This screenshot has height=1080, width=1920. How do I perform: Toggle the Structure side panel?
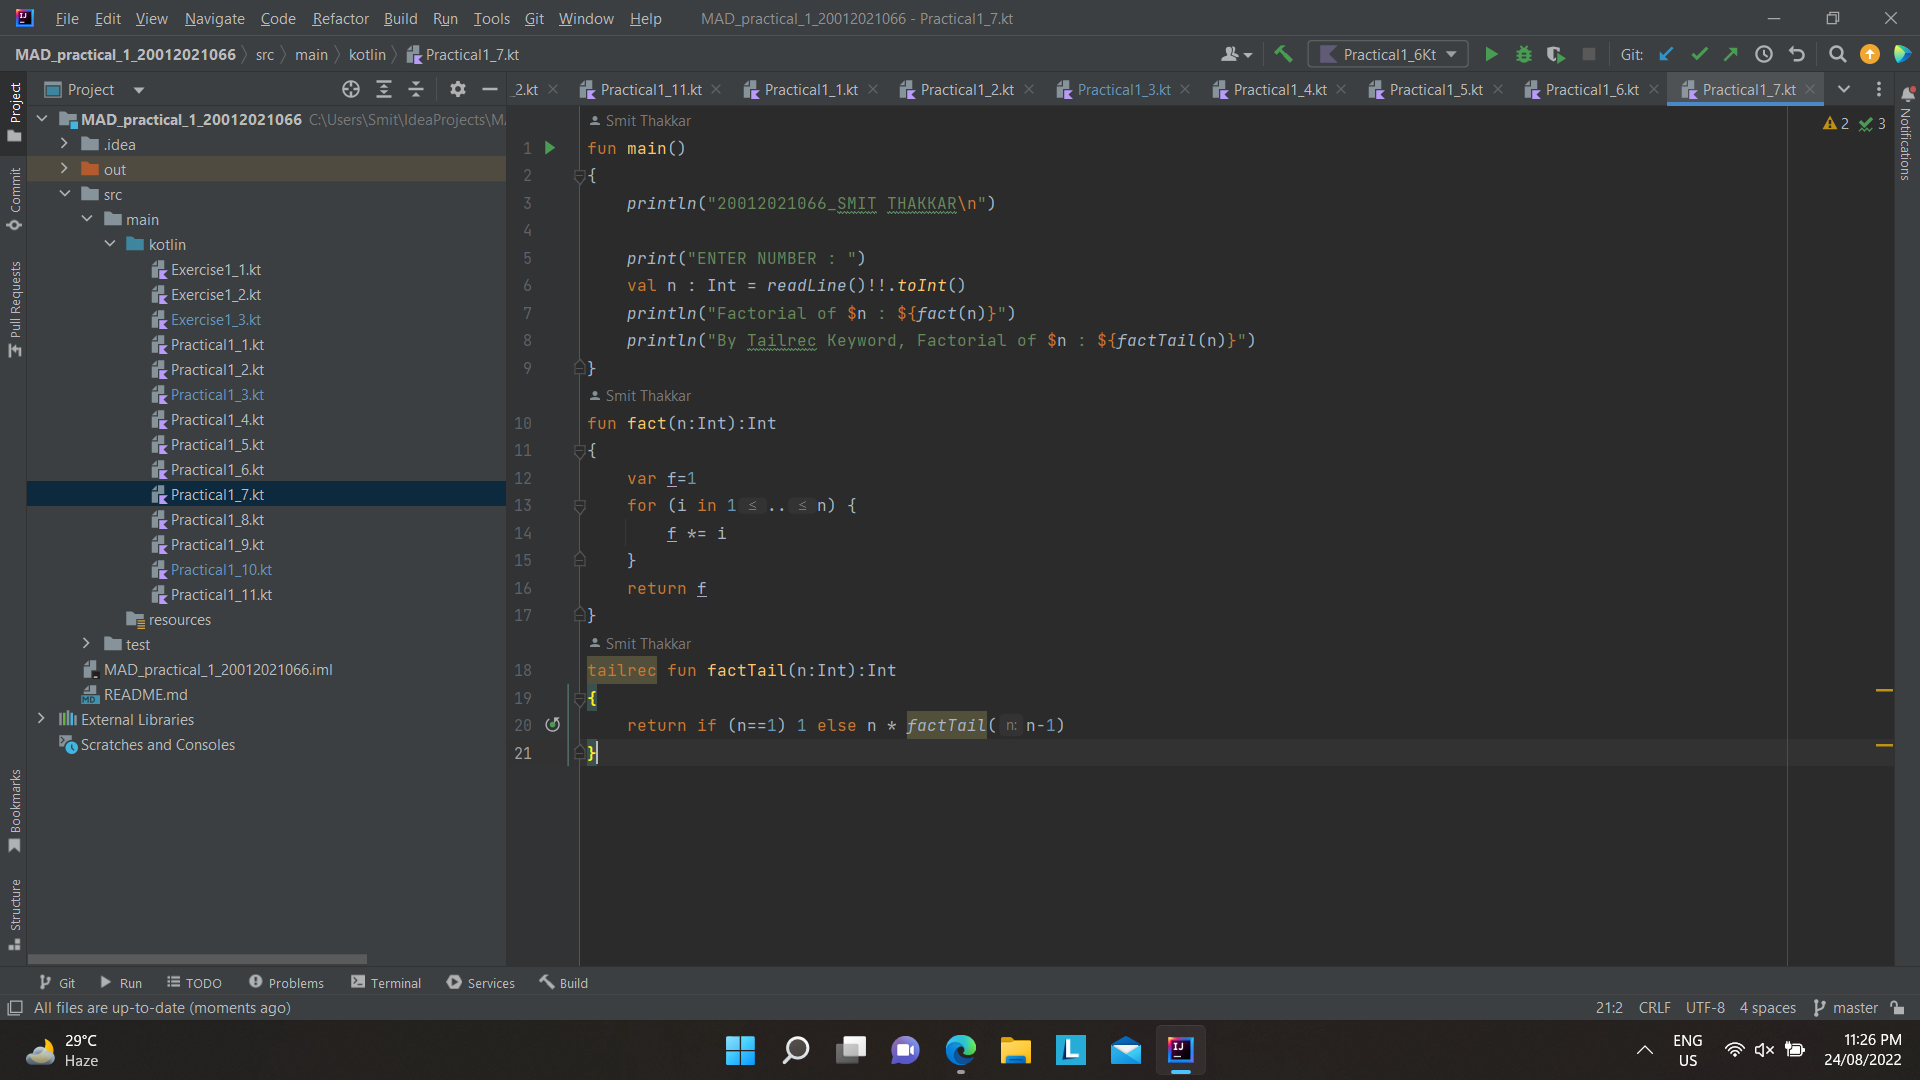click(14, 914)
